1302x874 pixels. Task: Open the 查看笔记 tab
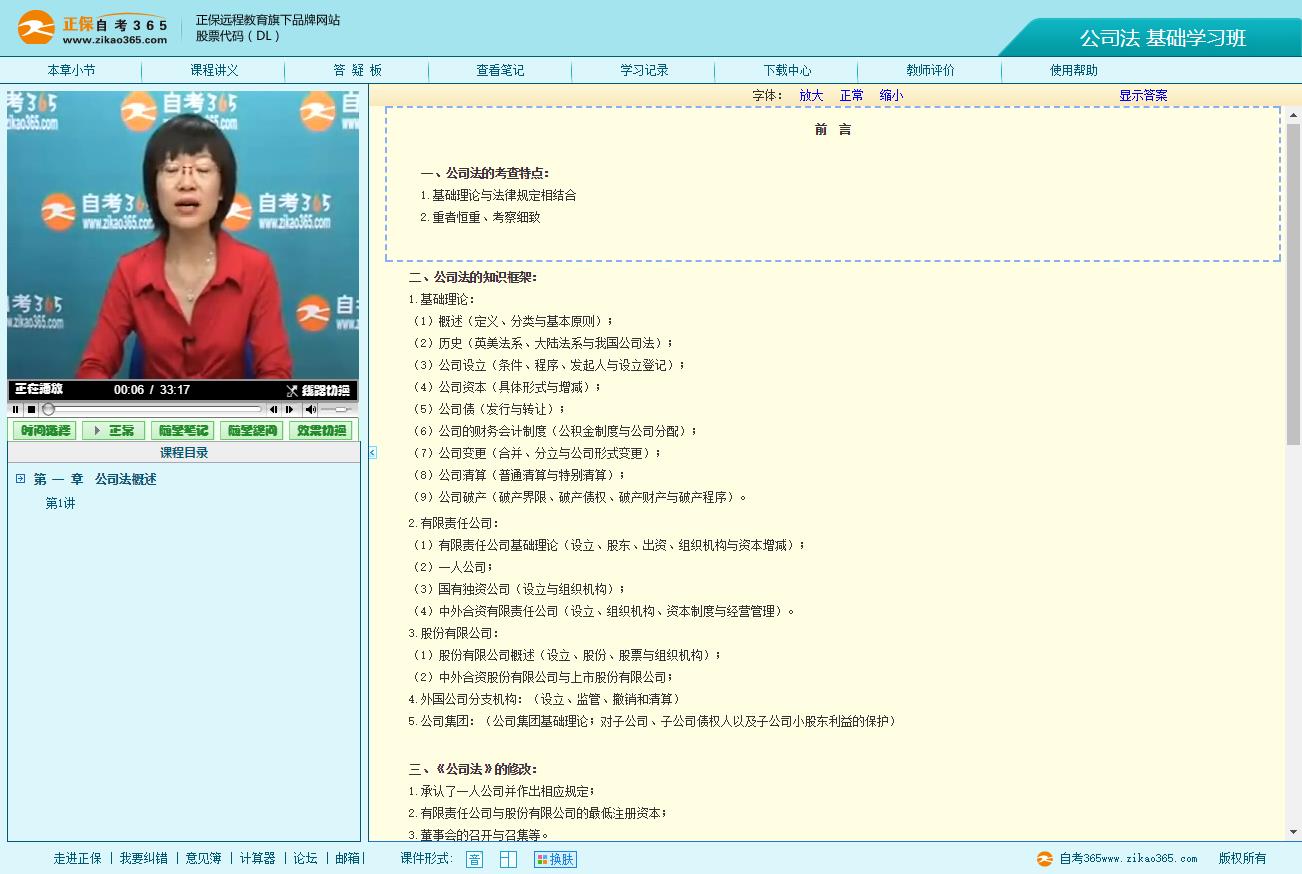pos(500,71)
